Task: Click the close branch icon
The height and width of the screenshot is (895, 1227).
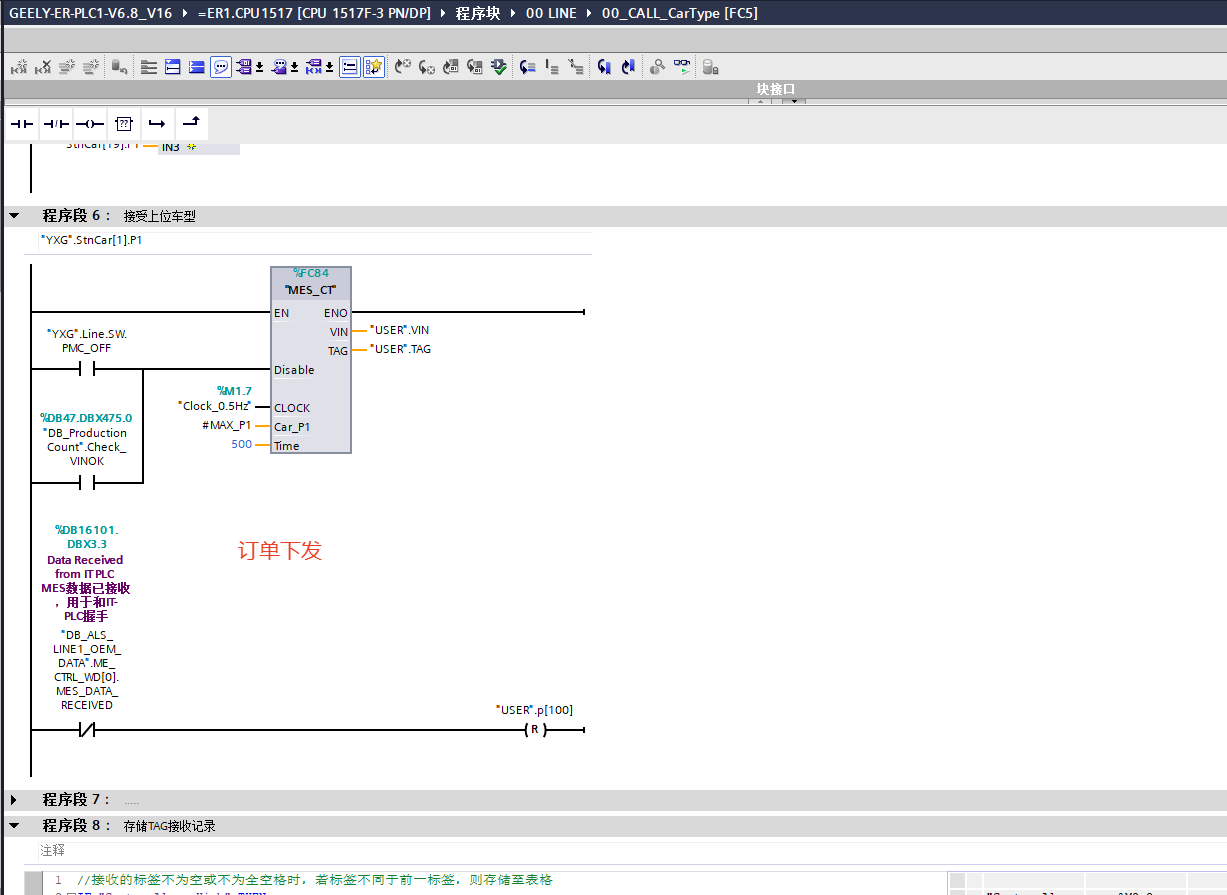Action: (191, 124)
